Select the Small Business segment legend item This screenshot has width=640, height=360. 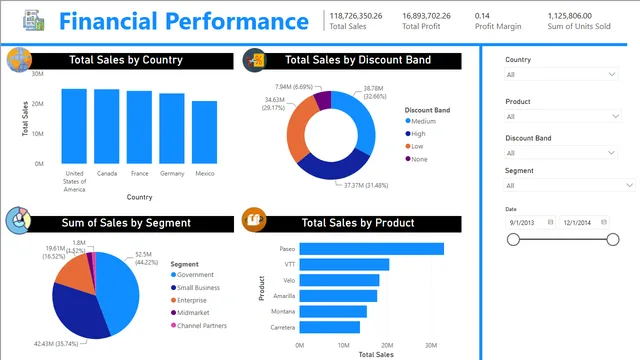pos(195,287)
